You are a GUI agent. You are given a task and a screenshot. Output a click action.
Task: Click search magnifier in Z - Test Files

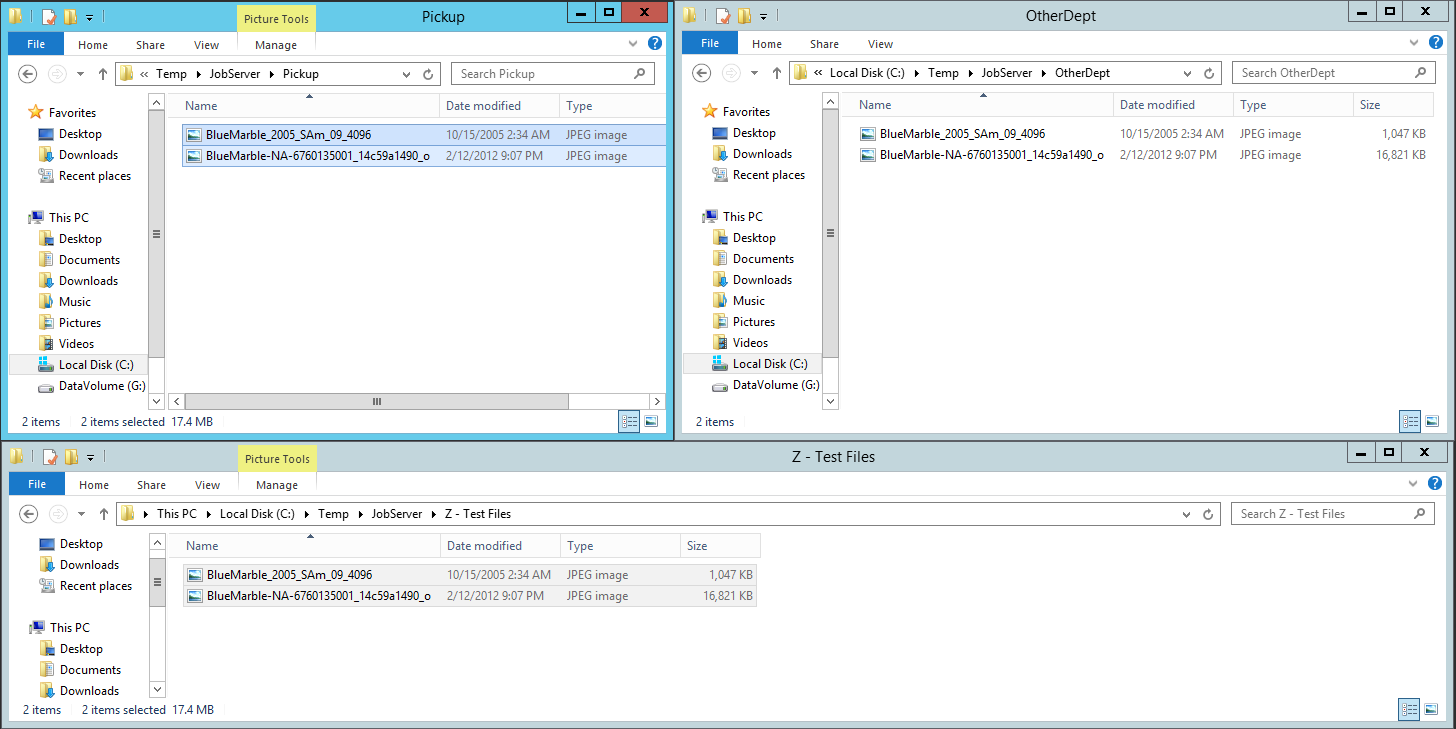pyautogui.click(x=1419, y=514)
